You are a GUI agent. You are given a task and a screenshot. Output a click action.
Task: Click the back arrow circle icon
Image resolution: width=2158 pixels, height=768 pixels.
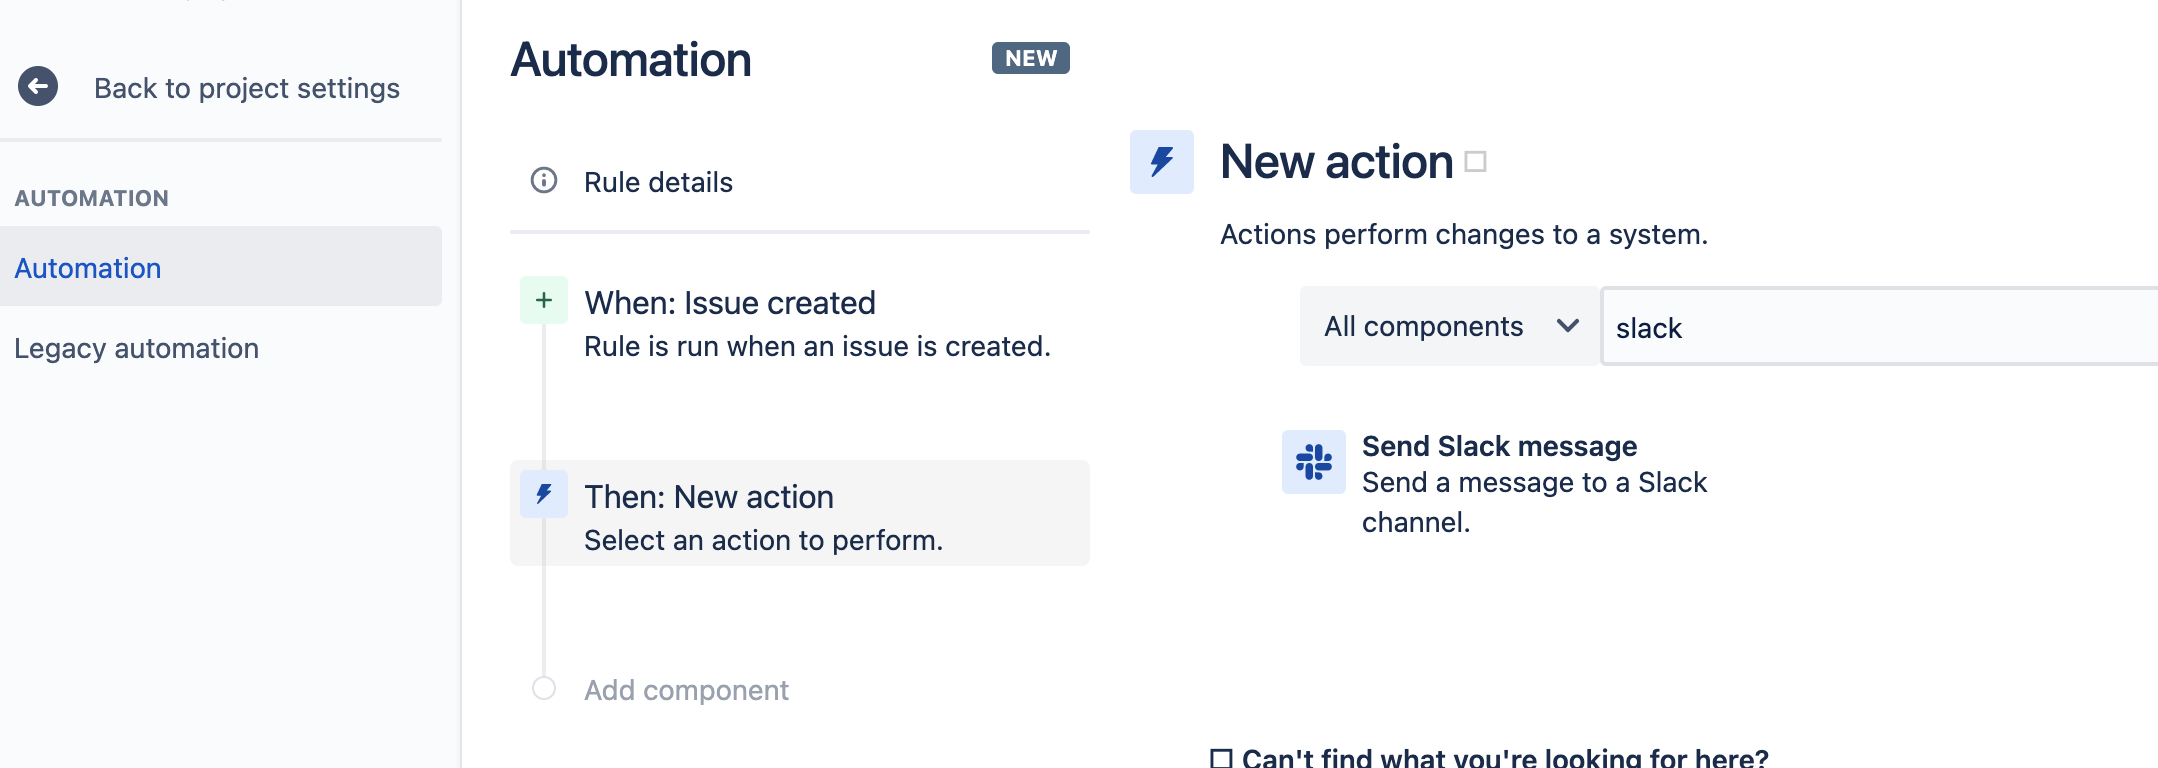[37, 87]
